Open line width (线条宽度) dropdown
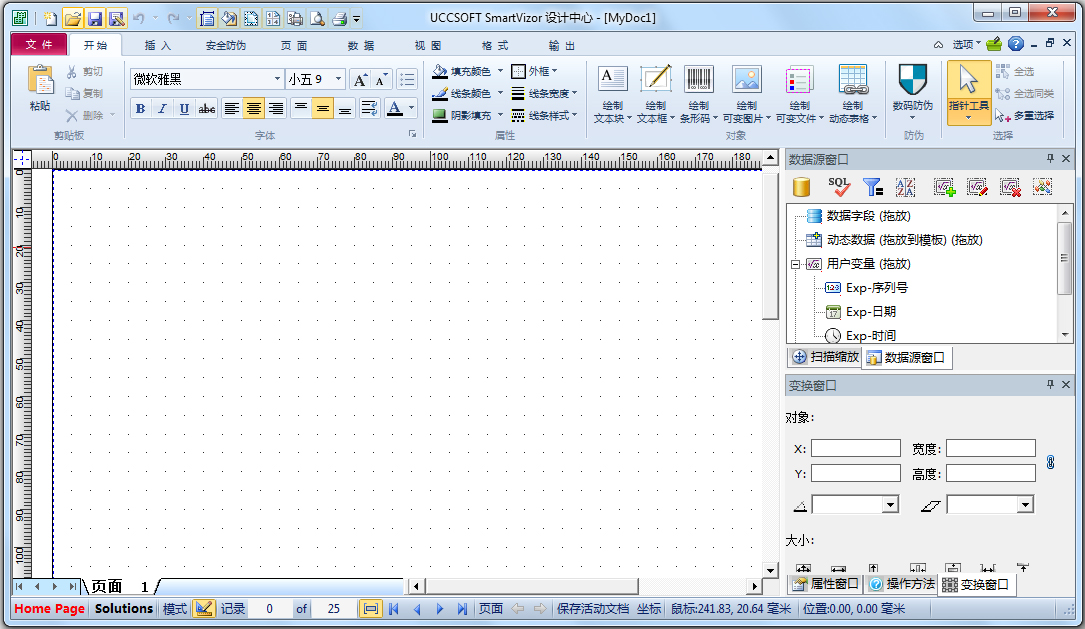1085x629 pixels. pyautogui.click(x=544, y=93)
